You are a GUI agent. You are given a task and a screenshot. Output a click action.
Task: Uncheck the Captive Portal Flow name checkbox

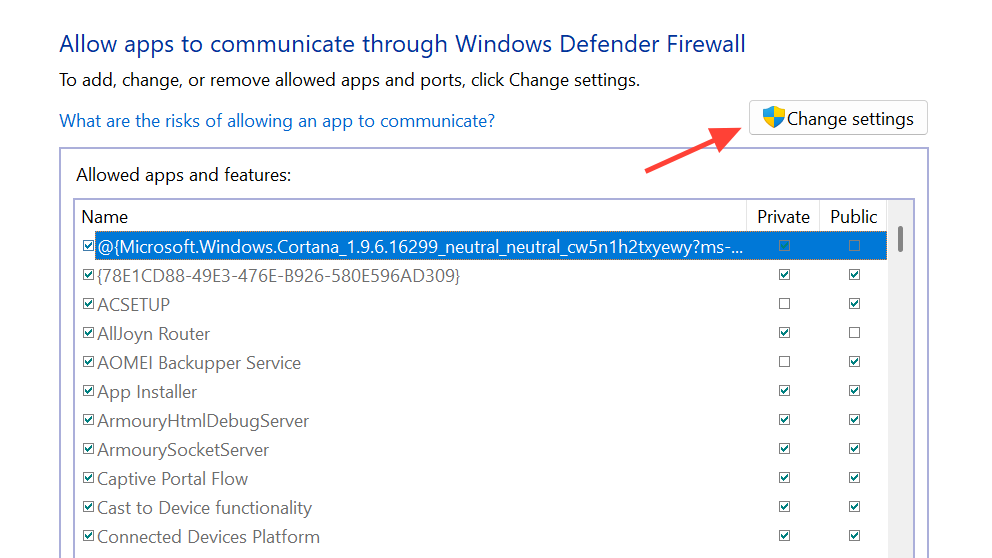coord(89,479)
